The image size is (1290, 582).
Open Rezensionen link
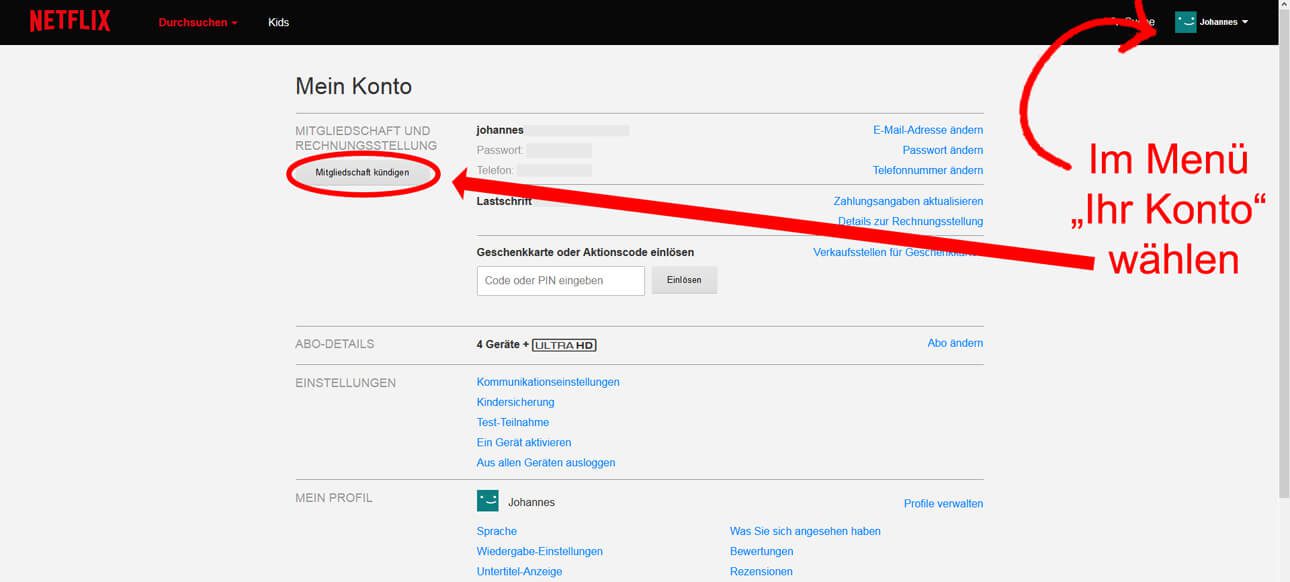[761, 572]
